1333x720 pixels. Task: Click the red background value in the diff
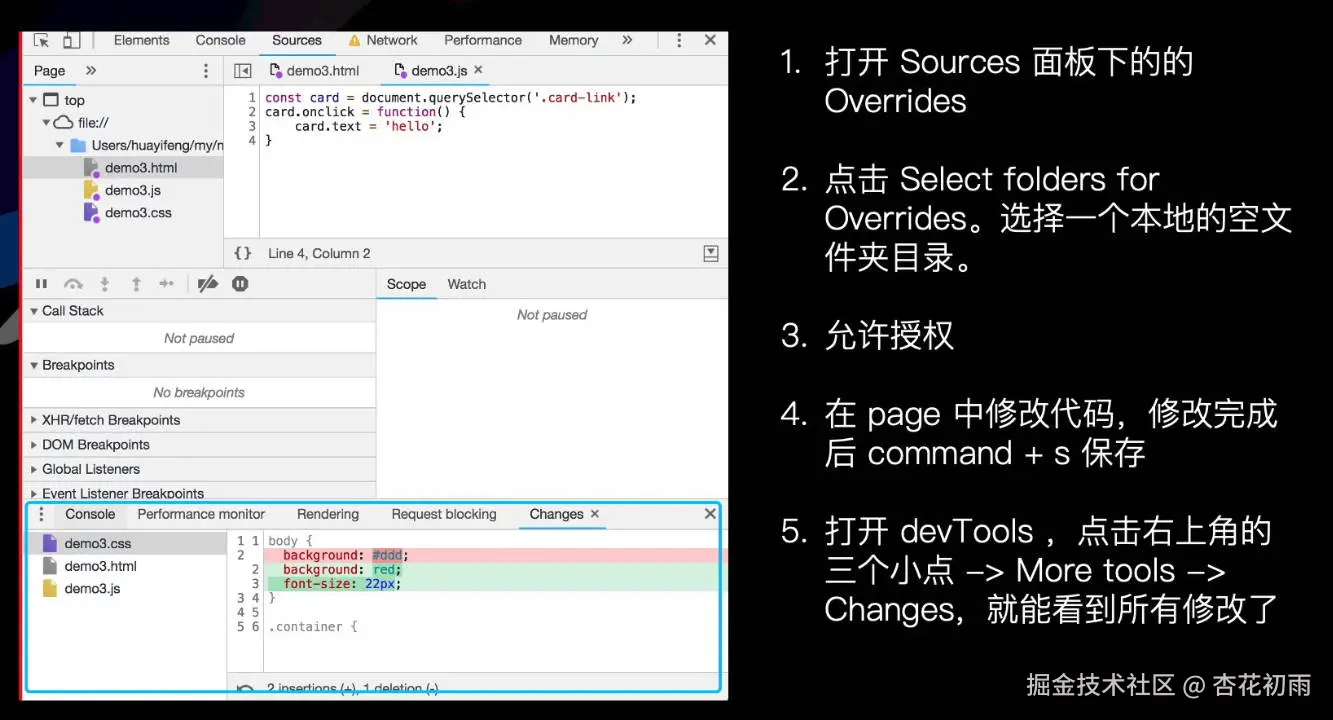(x=385, y=570)
